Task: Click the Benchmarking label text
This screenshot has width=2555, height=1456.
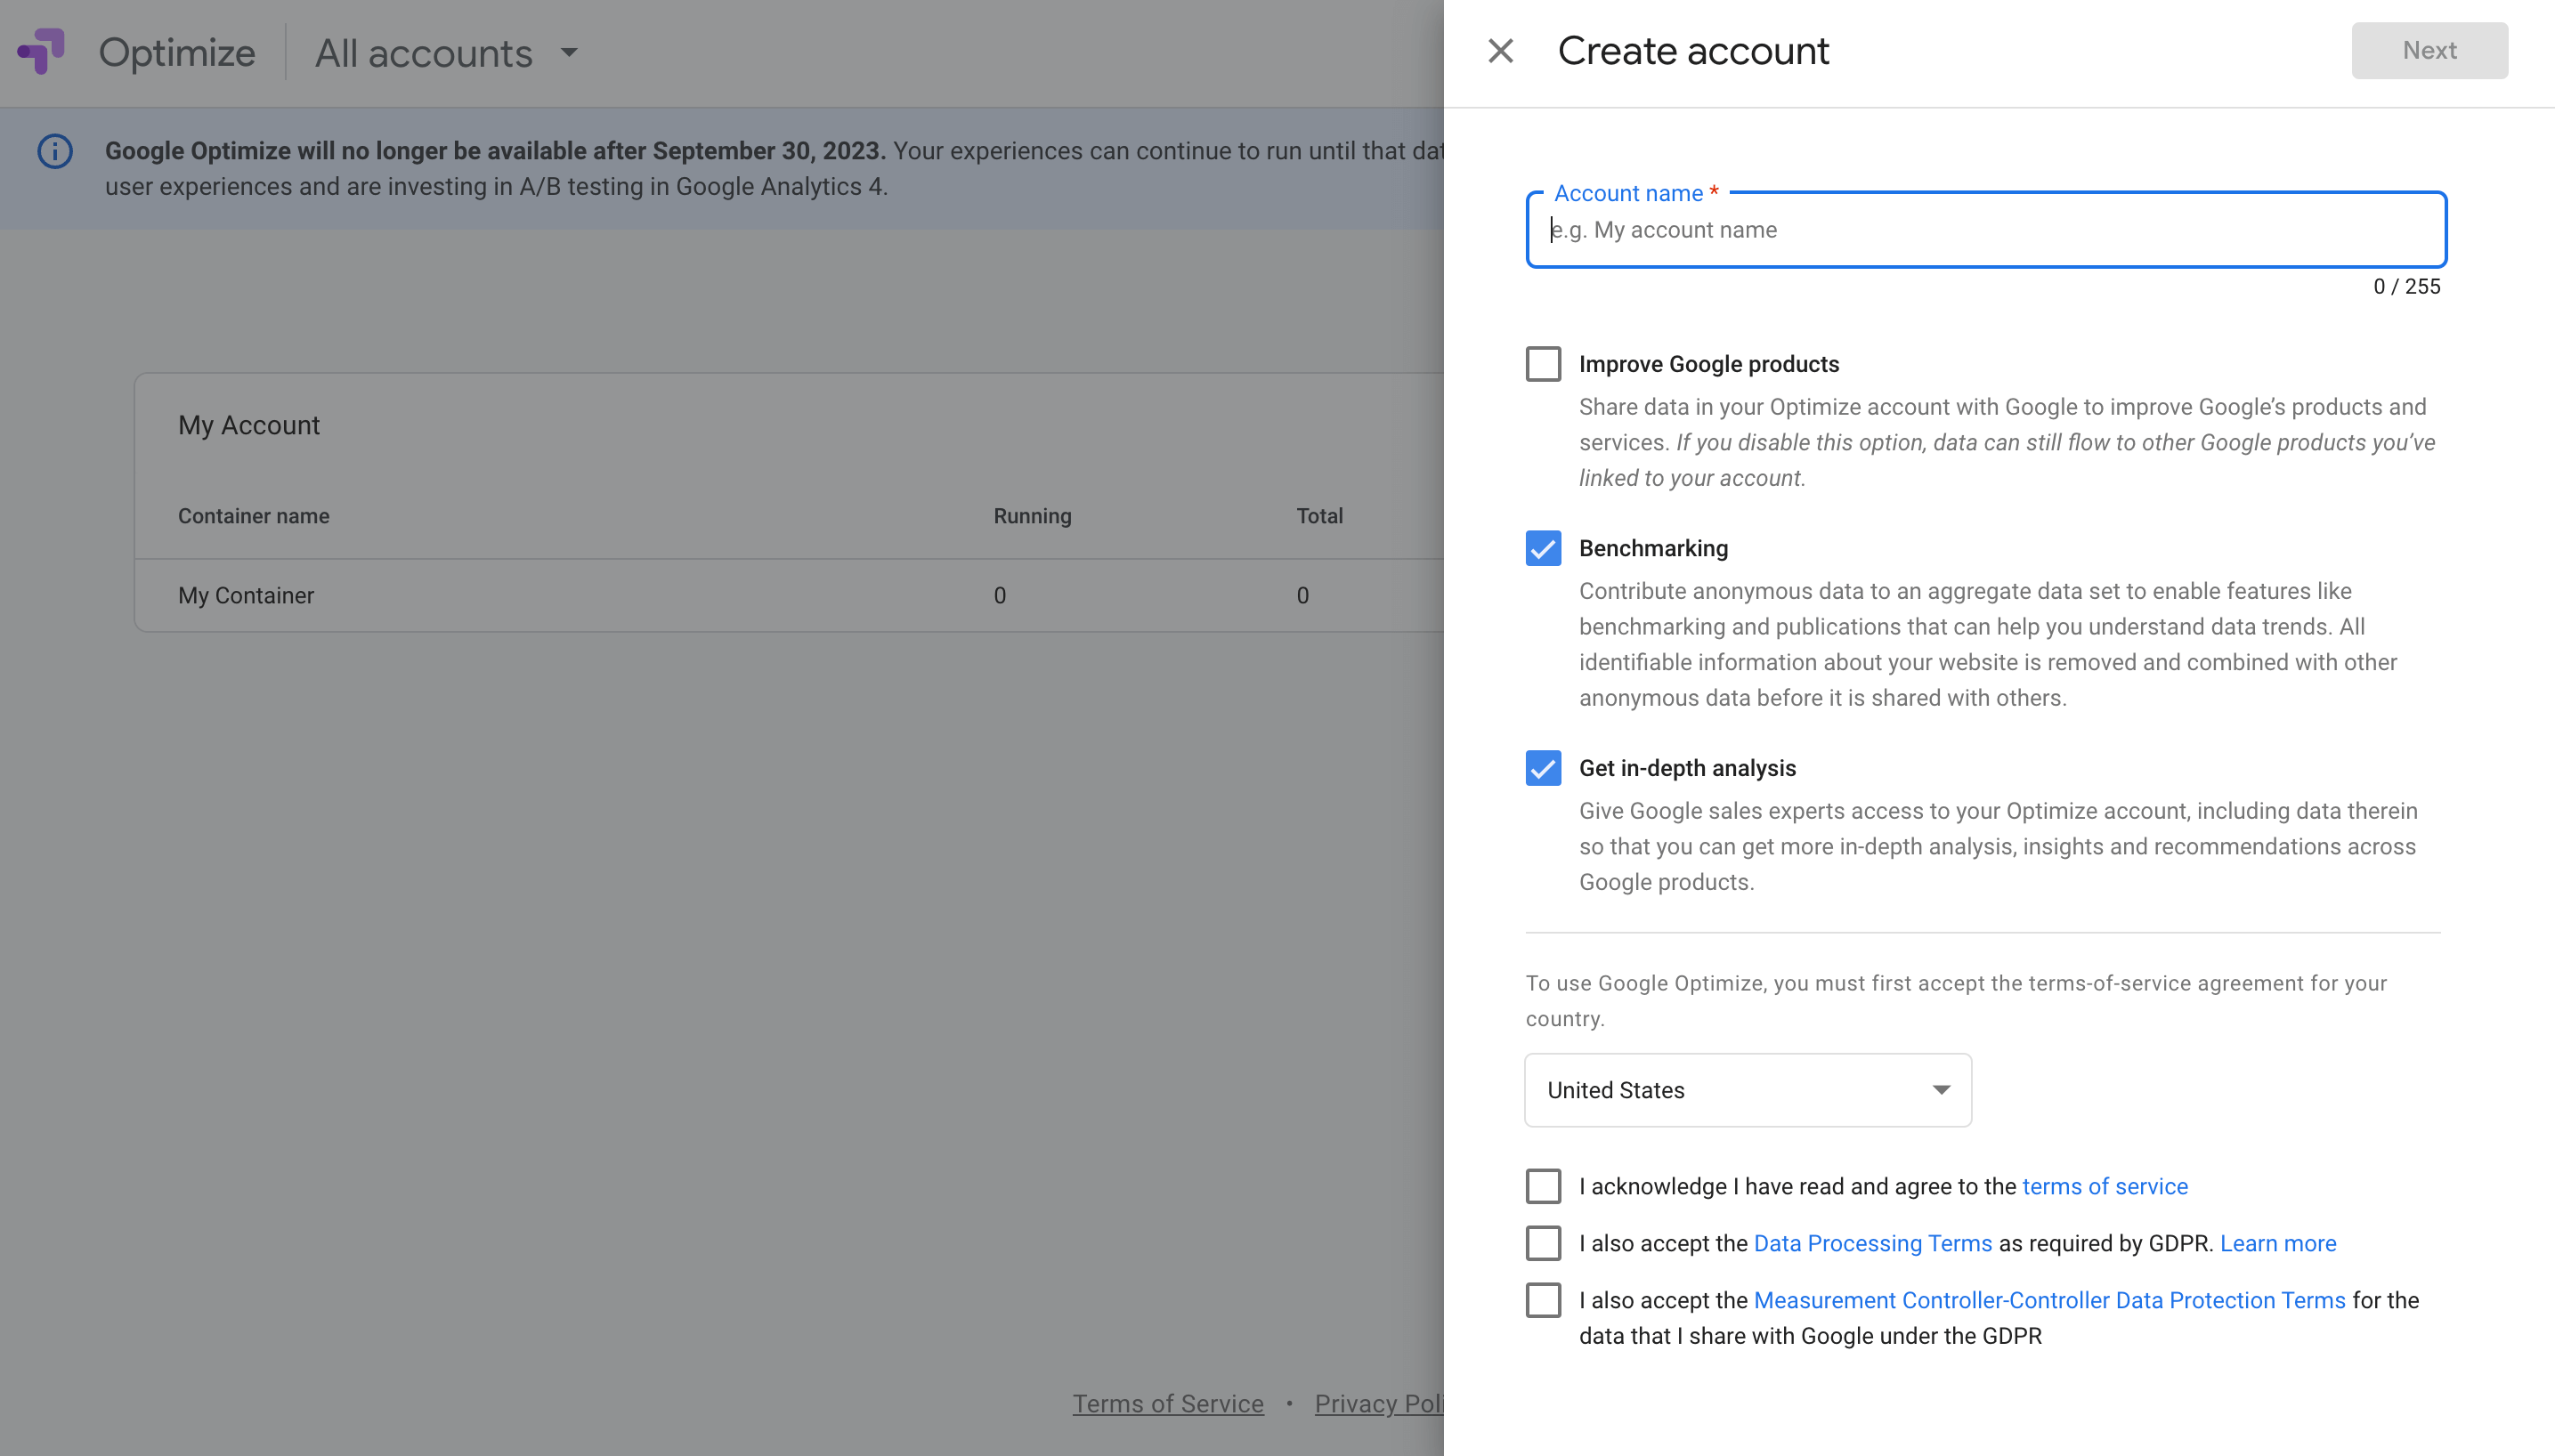Action: click(1653, 548)
